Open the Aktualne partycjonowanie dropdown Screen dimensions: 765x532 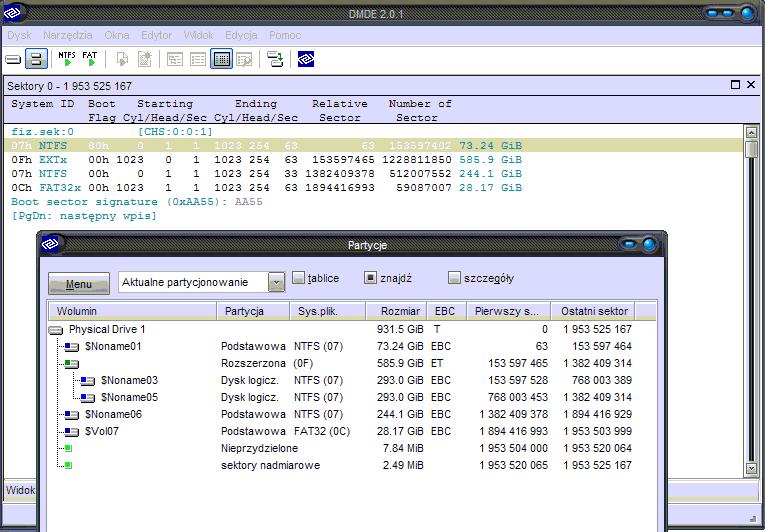pyautogui.click(x=276, y=282)
